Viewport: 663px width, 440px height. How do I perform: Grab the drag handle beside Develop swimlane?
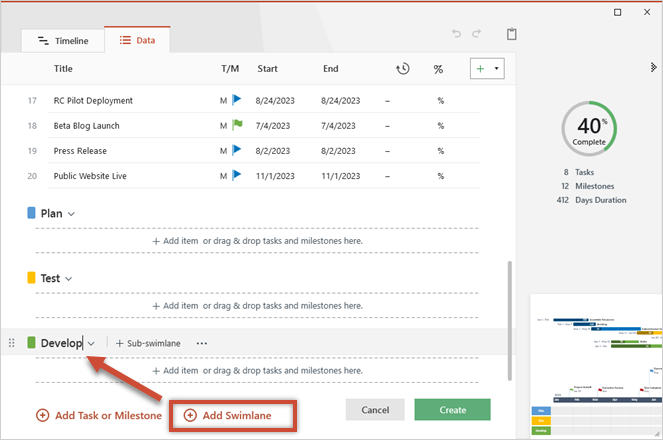12,343
